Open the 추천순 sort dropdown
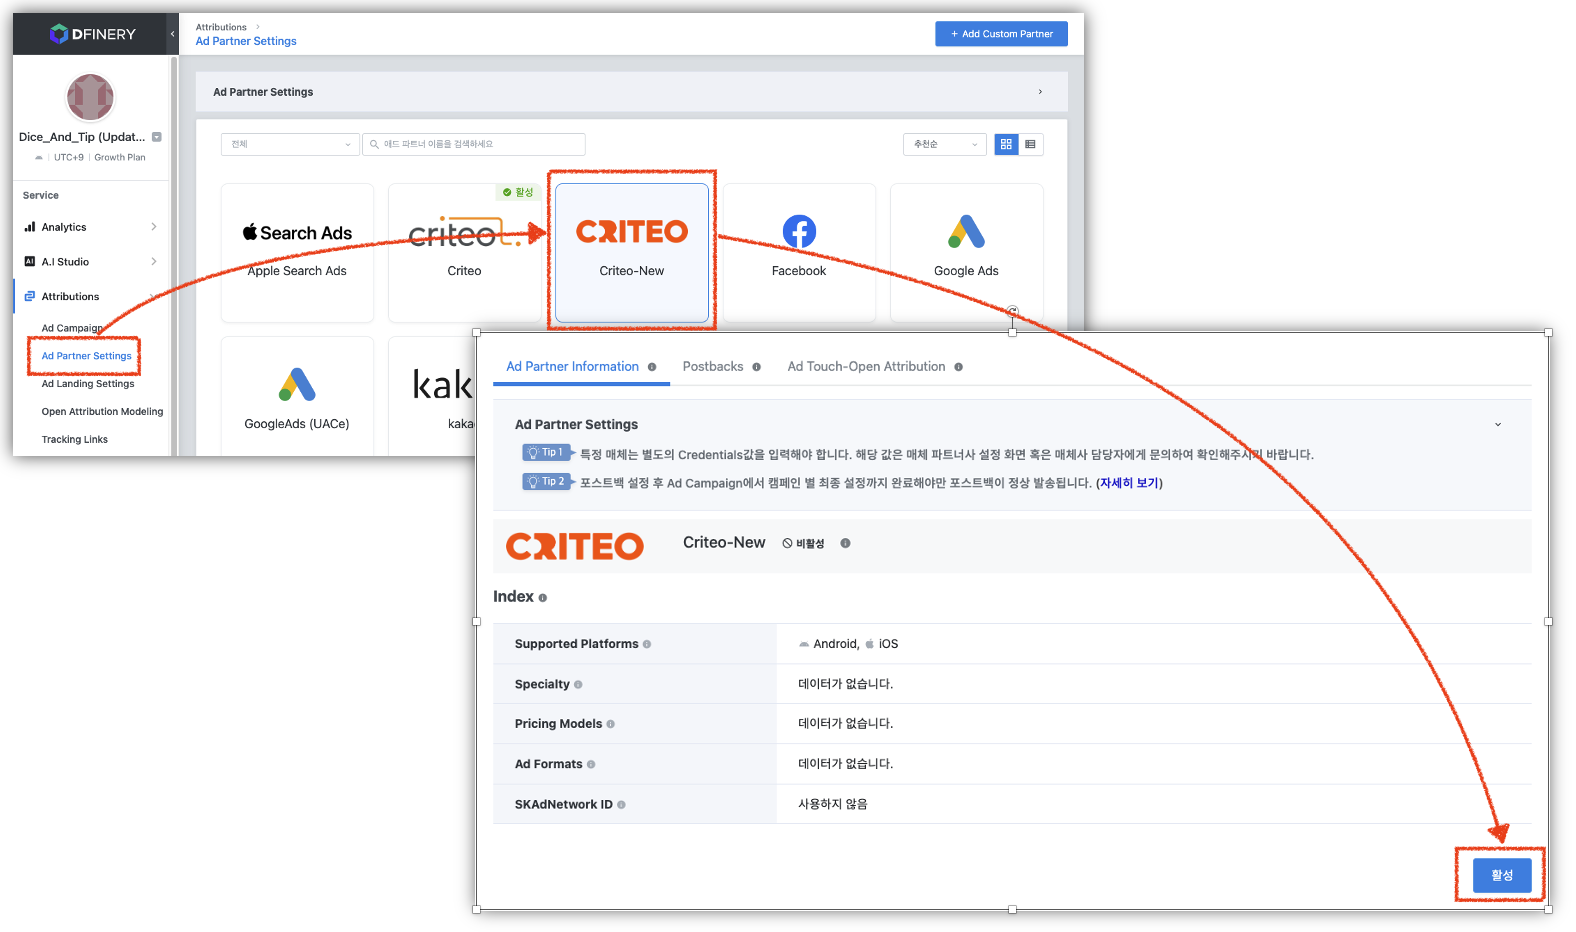1576x932 pixels. [x=945, y=144]
